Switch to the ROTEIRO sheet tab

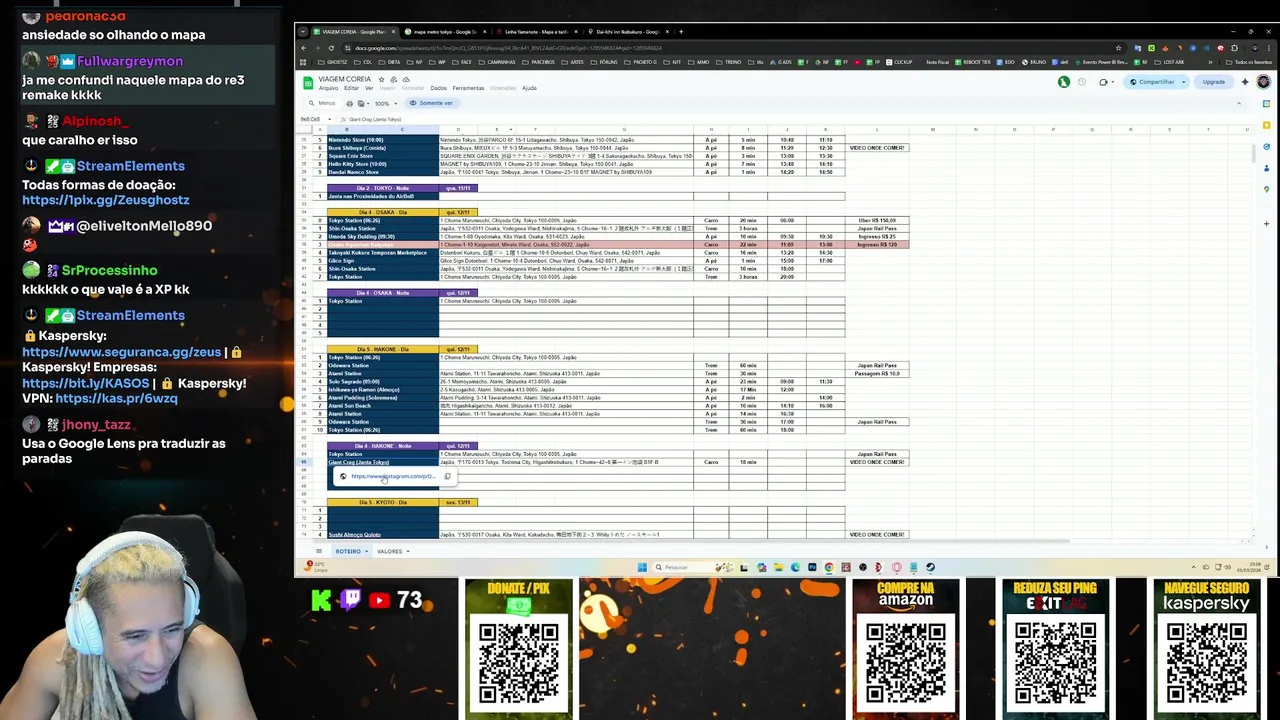348,551
